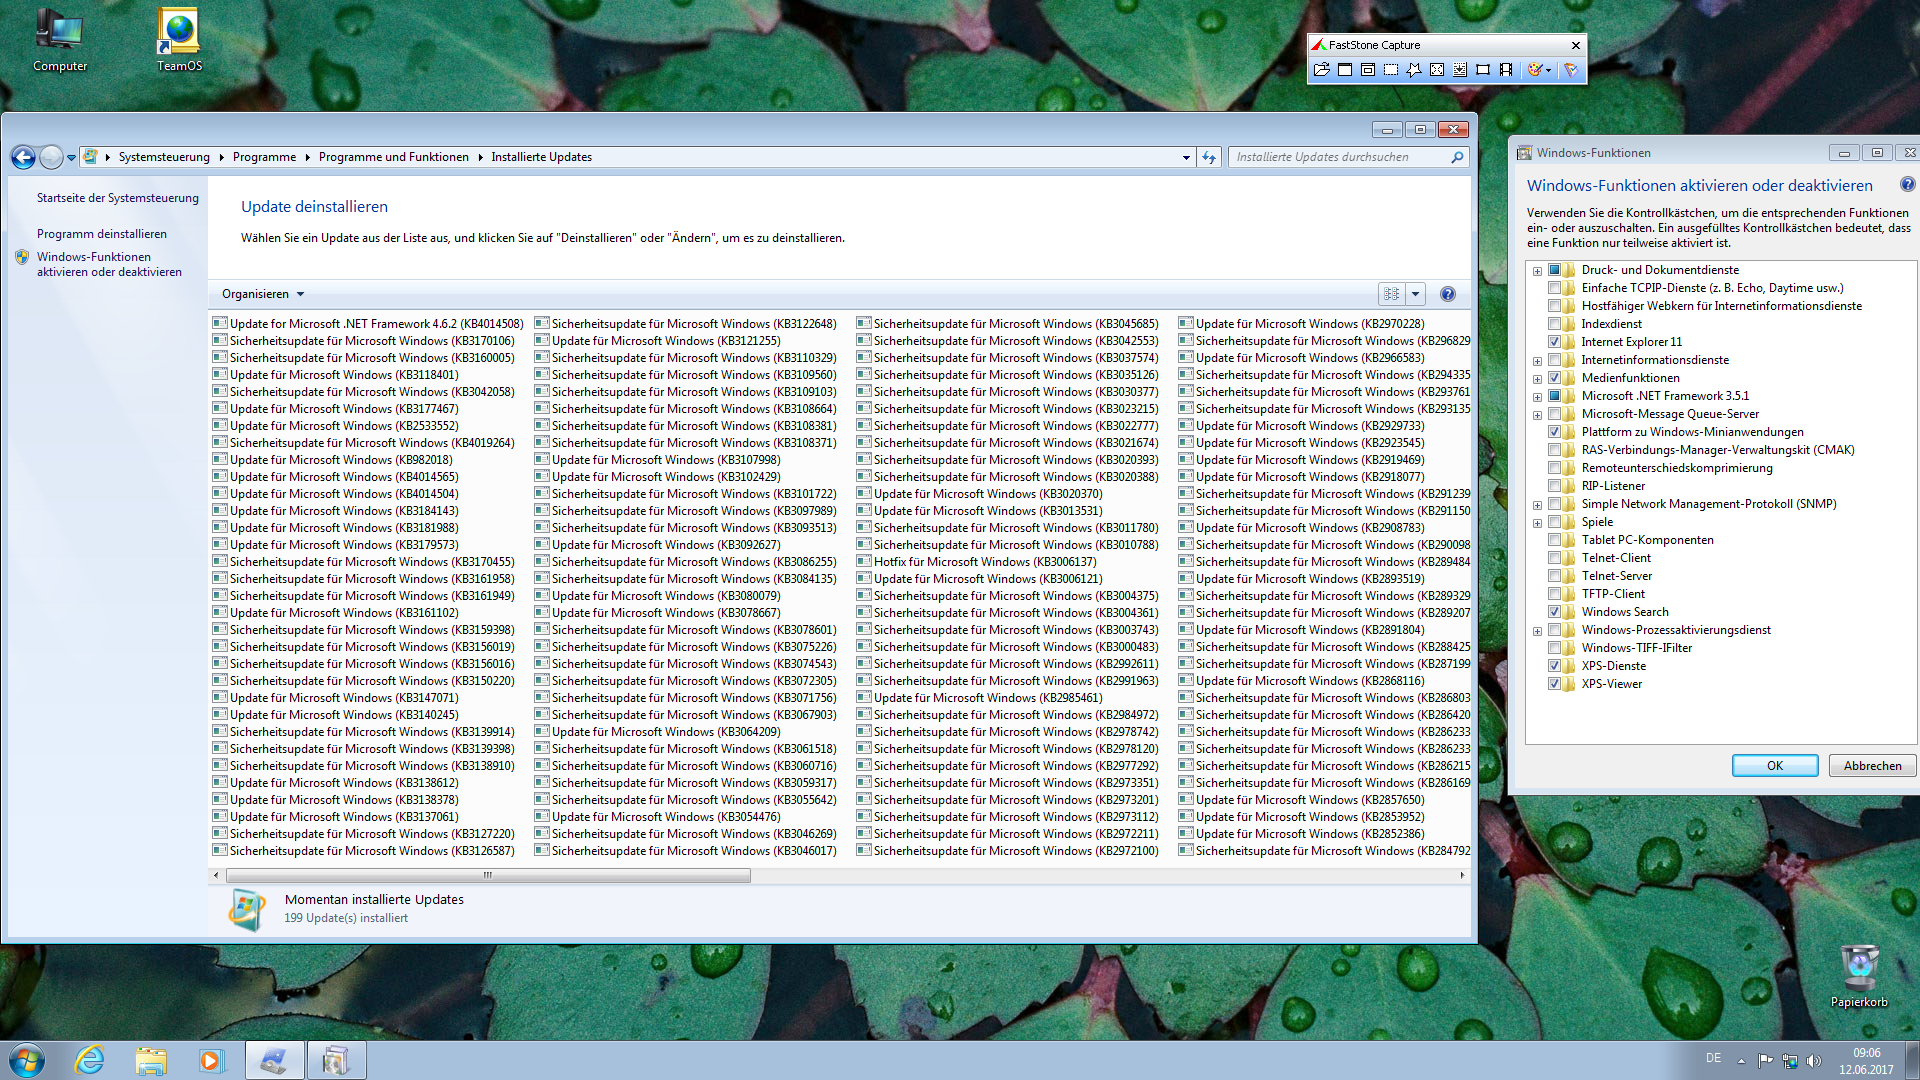
Task: Open Startseite der Systemsteuerung link
Action: 118,198
